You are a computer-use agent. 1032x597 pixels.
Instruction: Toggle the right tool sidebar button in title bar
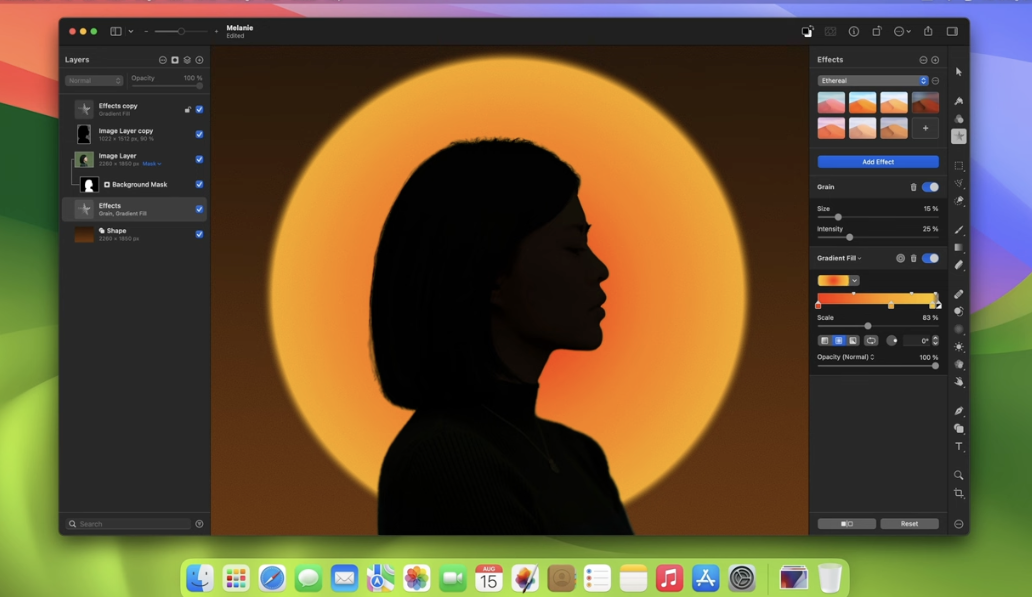[x=952, y=32]
